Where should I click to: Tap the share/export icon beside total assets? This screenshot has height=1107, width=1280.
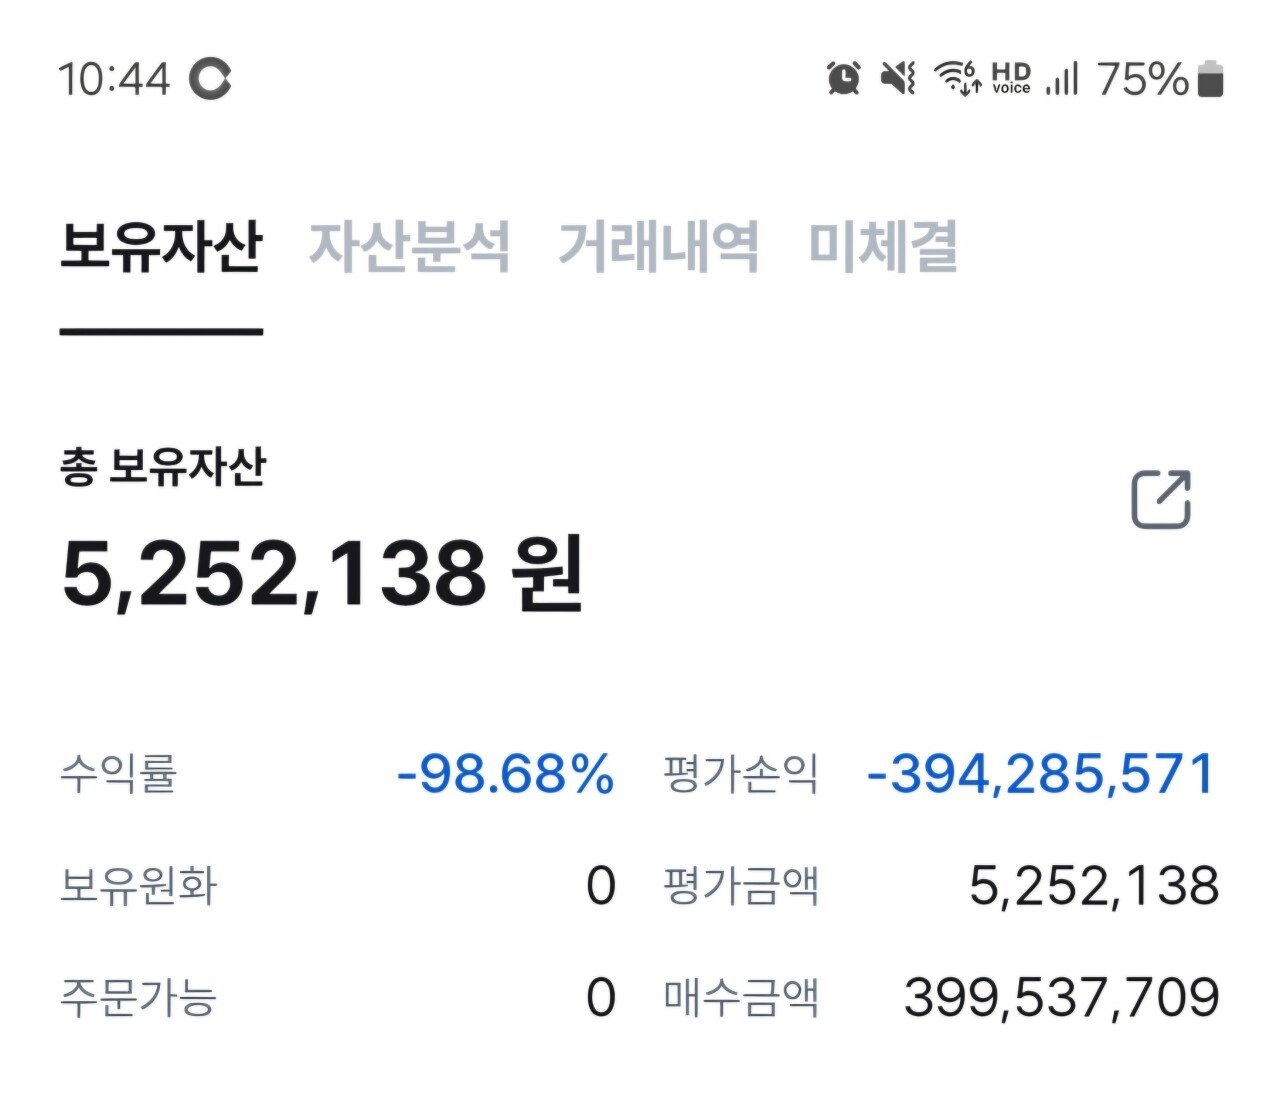1161,498
